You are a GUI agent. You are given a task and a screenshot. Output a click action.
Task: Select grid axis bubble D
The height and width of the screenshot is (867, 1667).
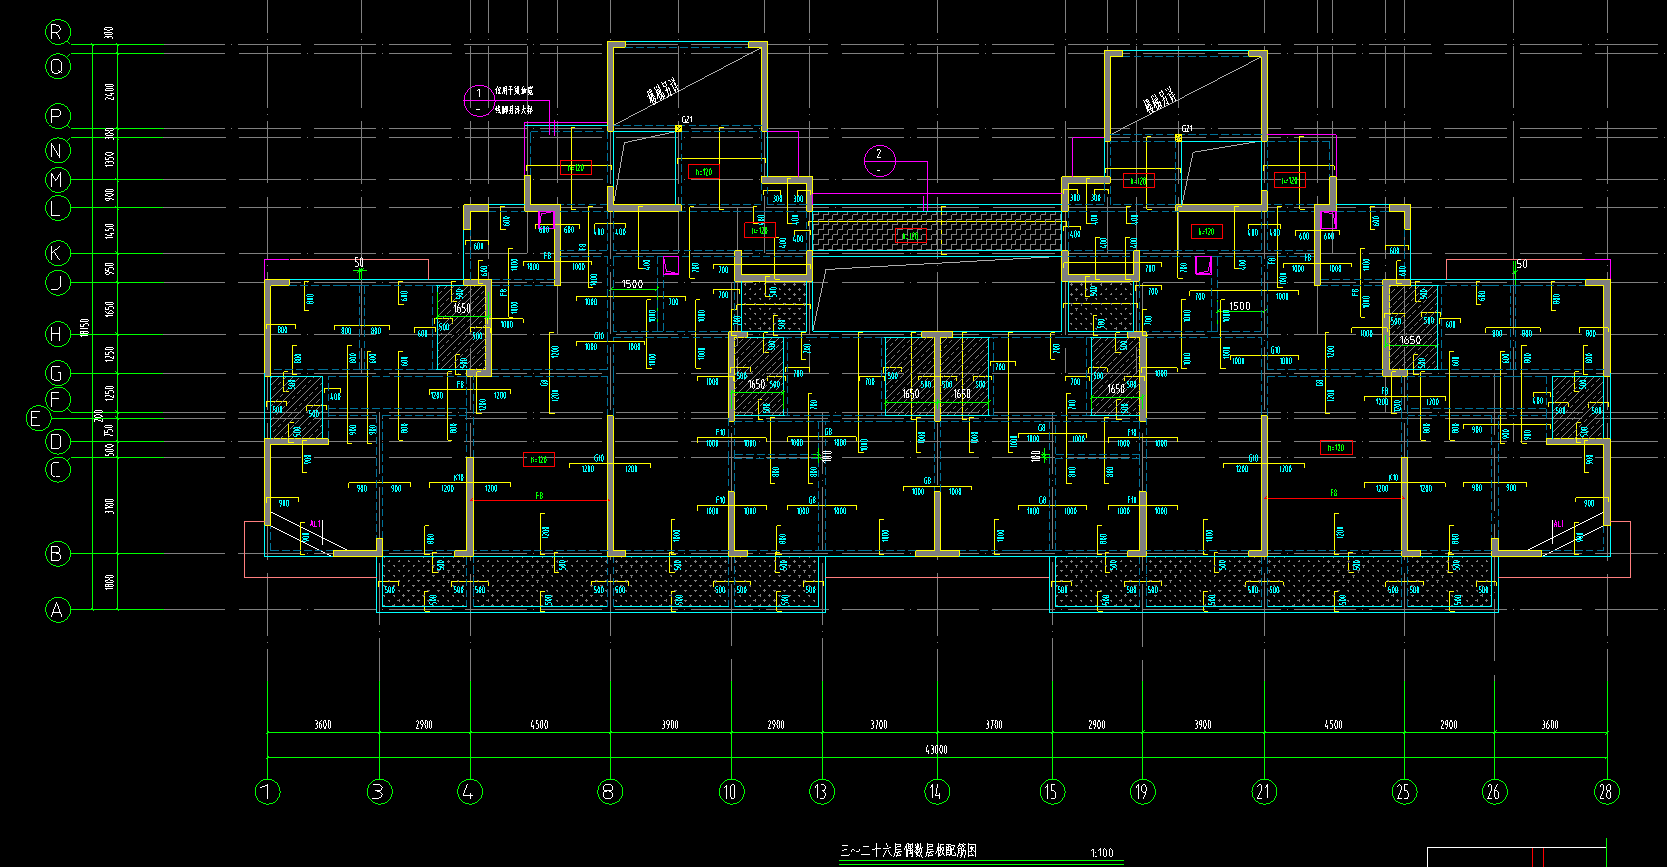[58, 441]
